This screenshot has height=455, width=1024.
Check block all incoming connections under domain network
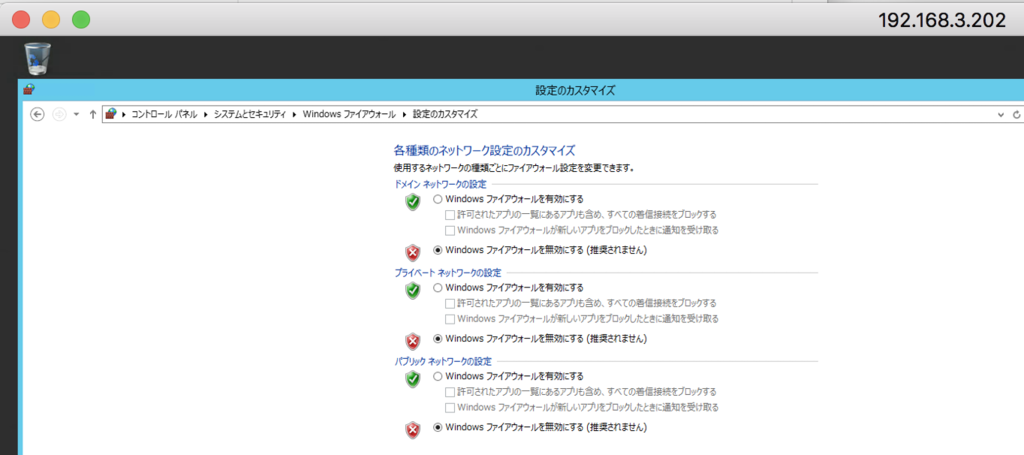[x=449, y=215]
